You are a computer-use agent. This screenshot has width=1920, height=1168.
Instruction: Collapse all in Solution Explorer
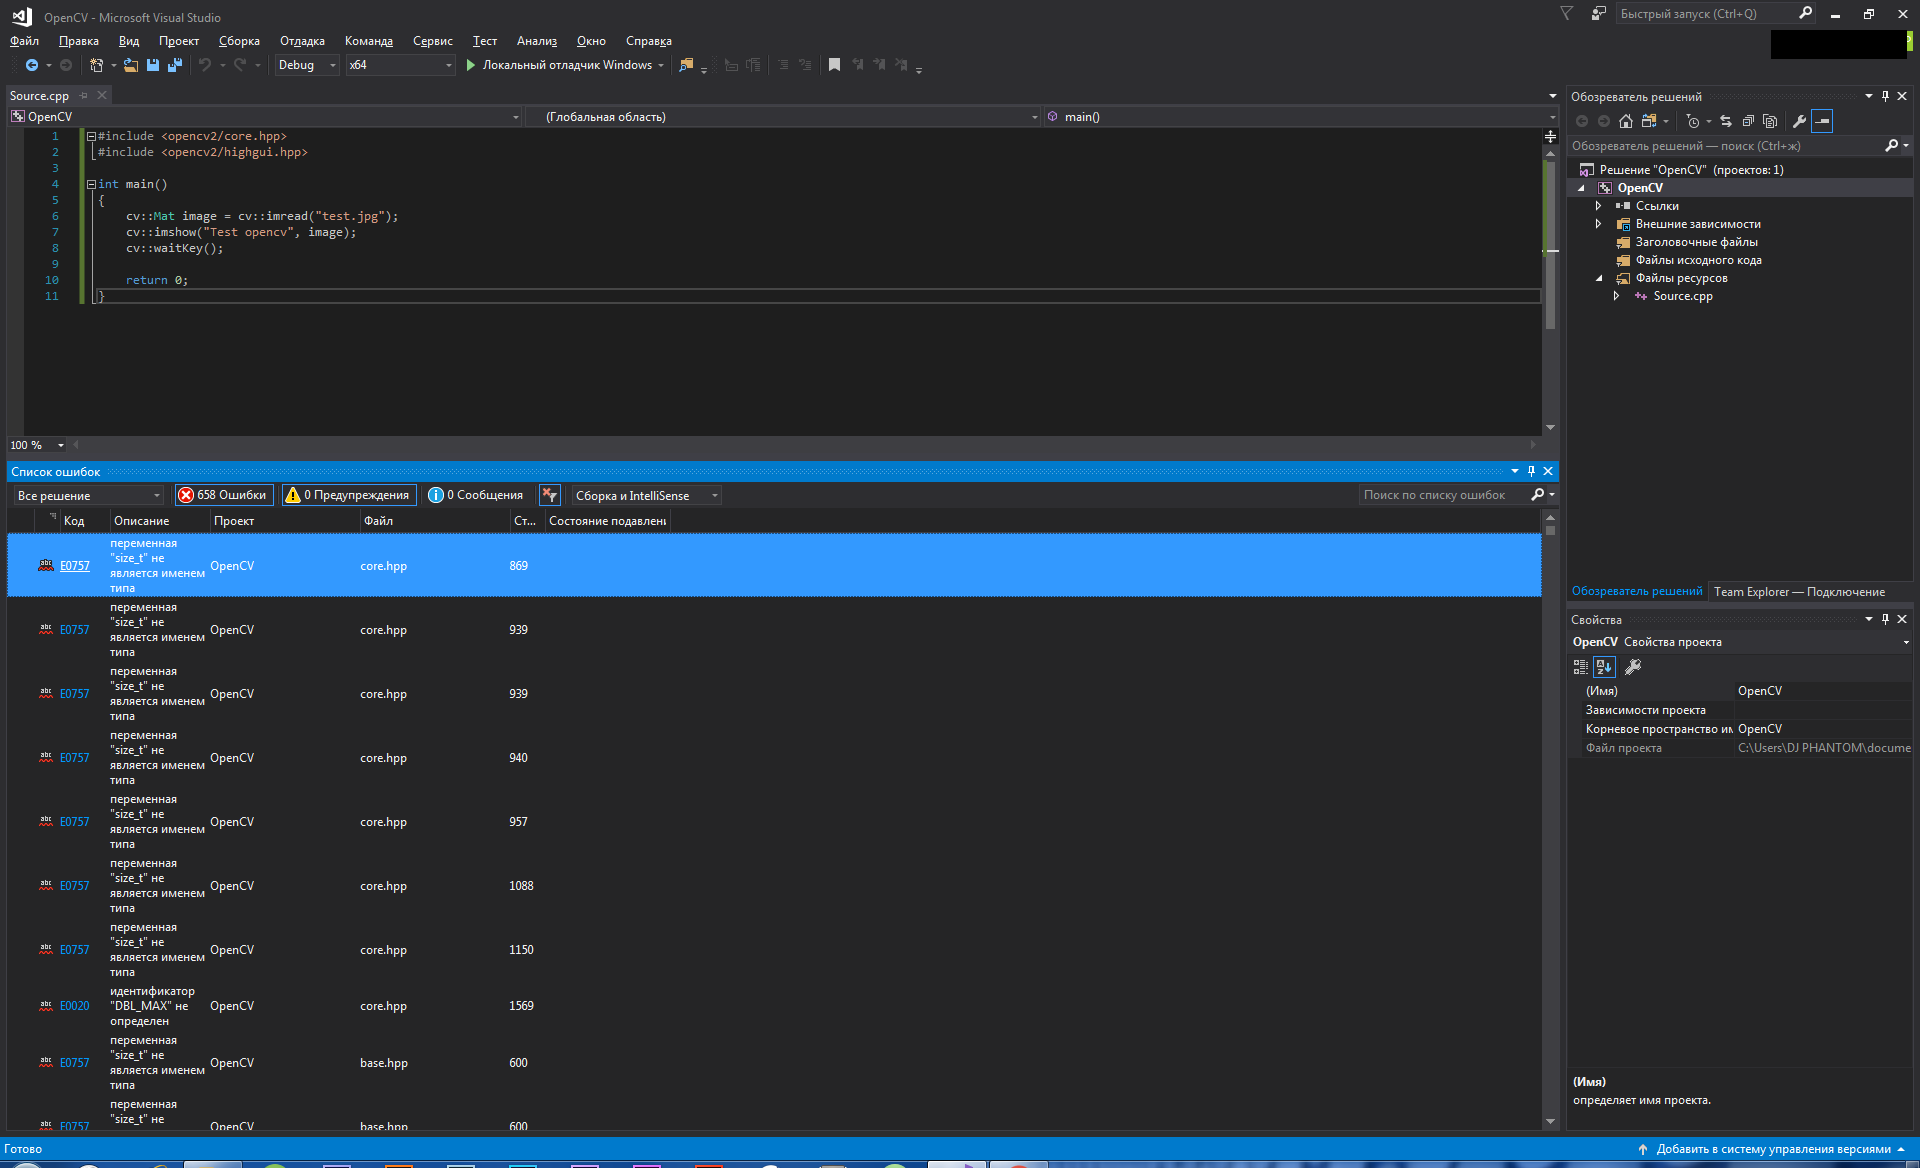click(x=1748, y=121)
